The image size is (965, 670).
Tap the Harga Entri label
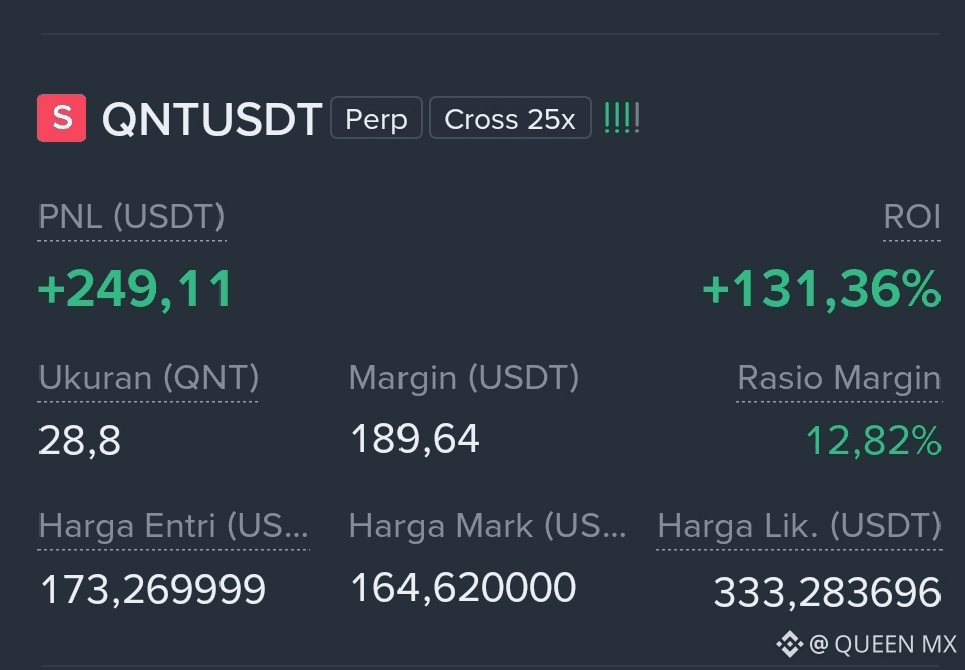click(x=174, y=526)
